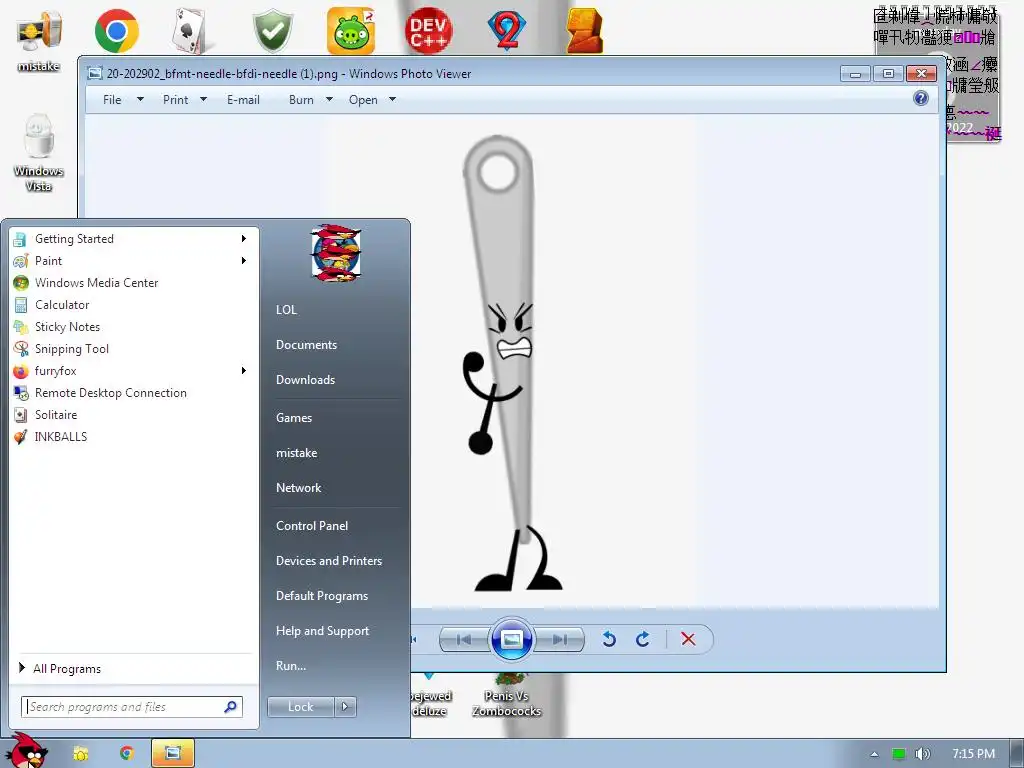Rotate the image clockwise
The height and width of the screenshot is (768, 1024).
(643, 639)
